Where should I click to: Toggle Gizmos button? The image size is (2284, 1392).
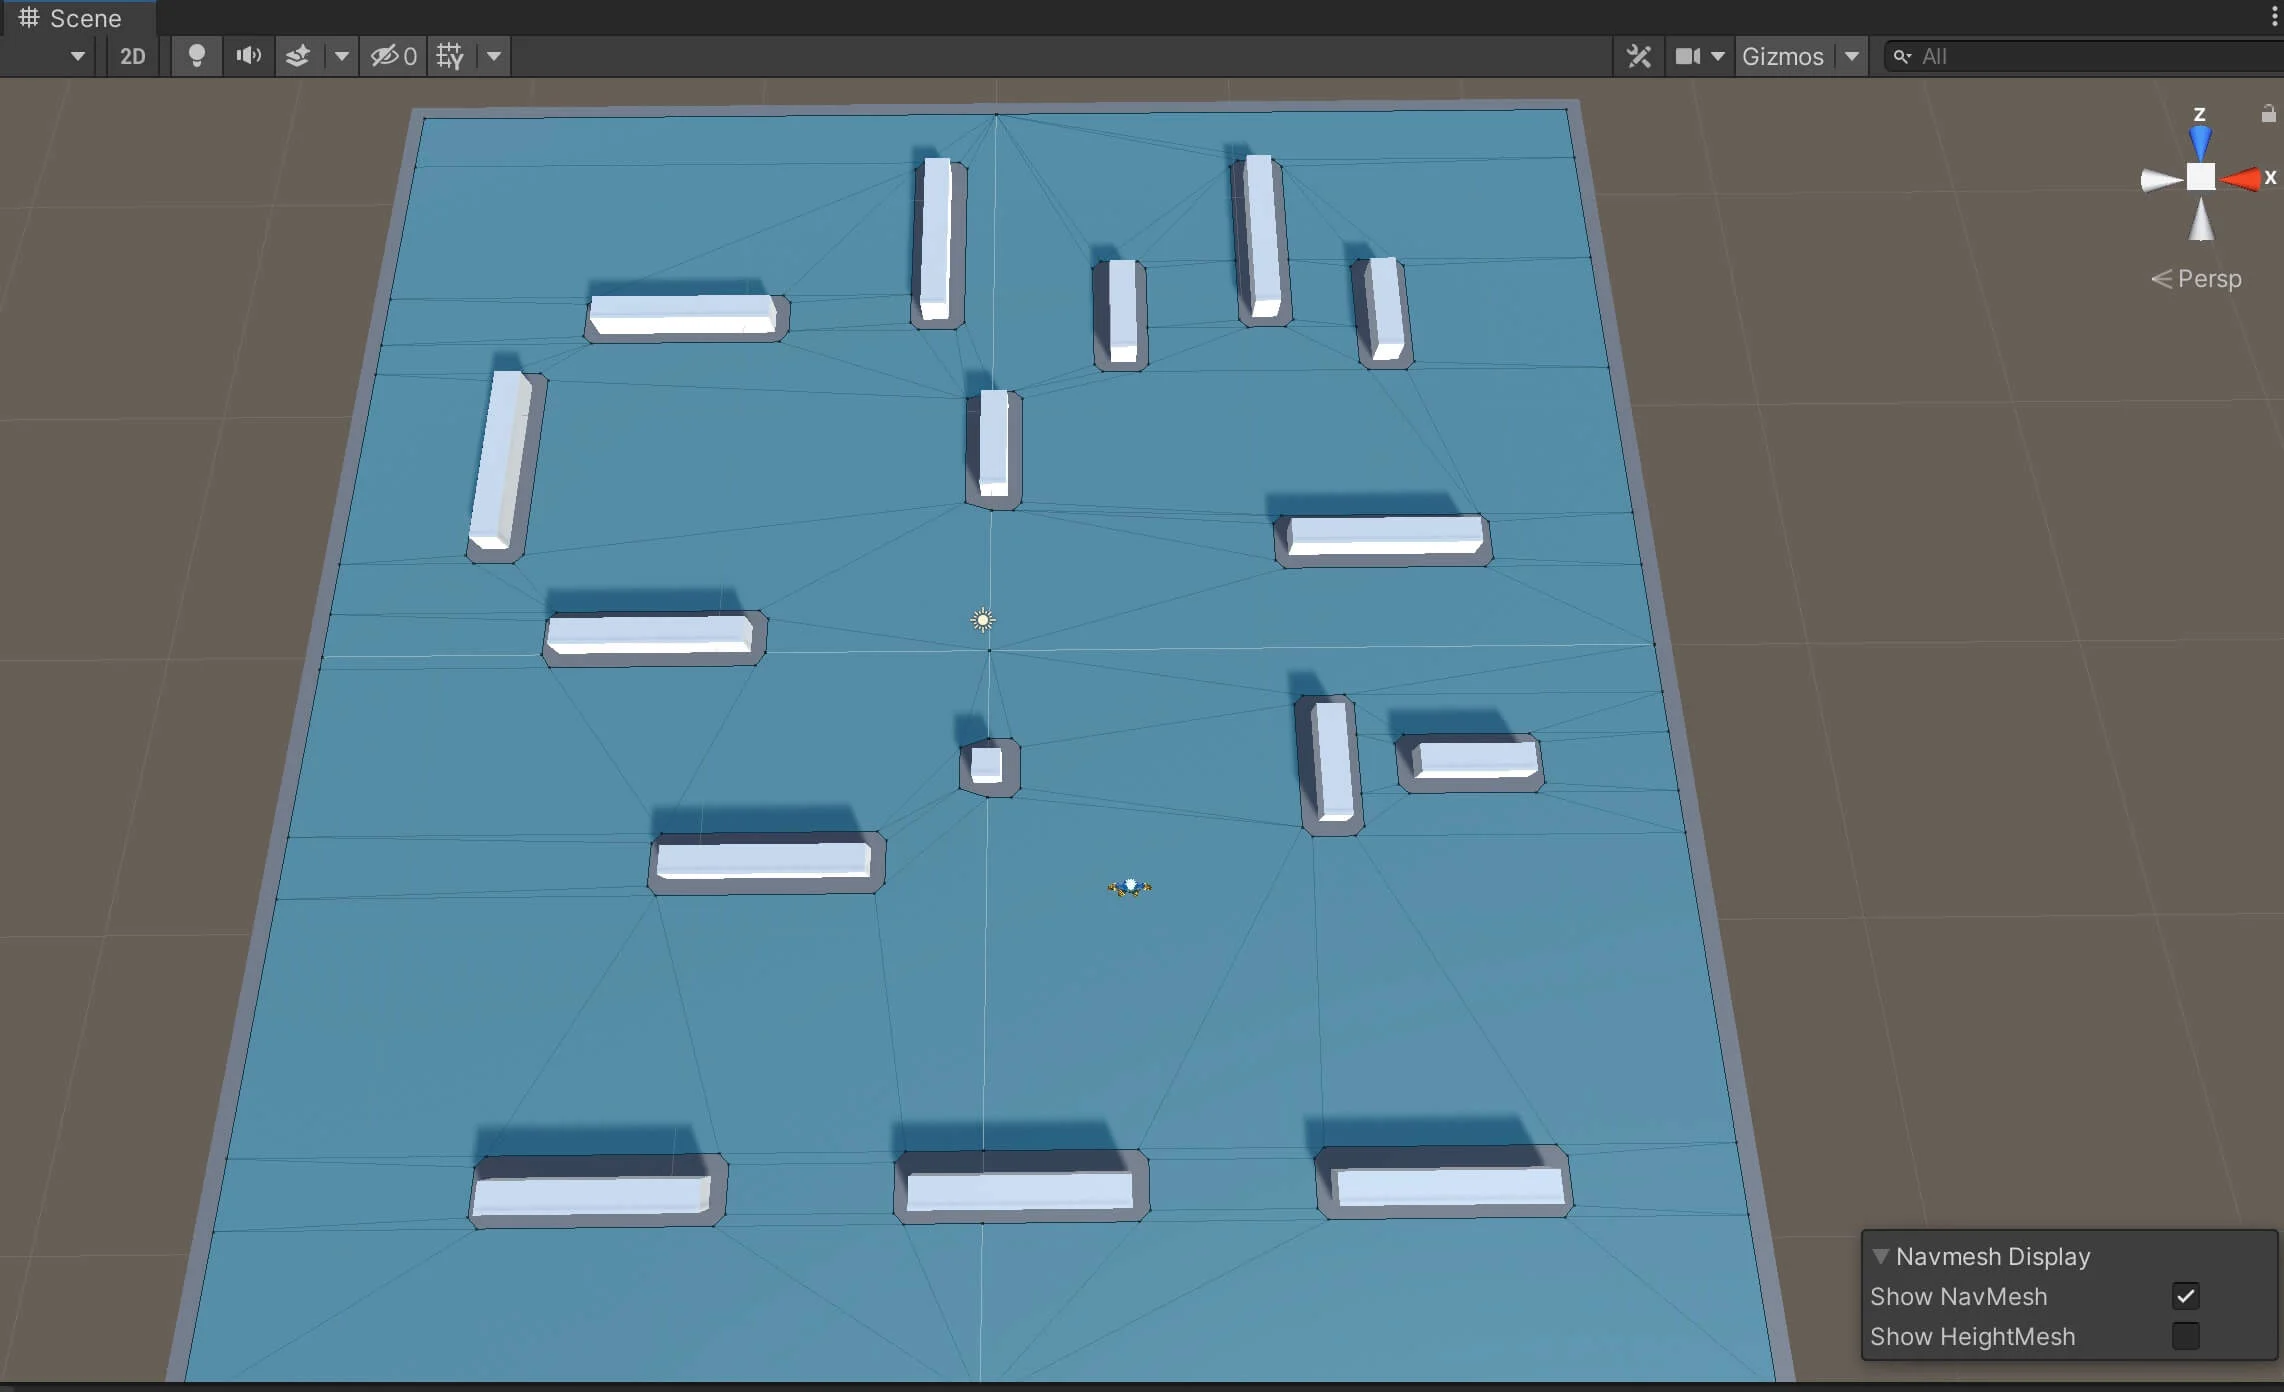(x=1783, y=56)
